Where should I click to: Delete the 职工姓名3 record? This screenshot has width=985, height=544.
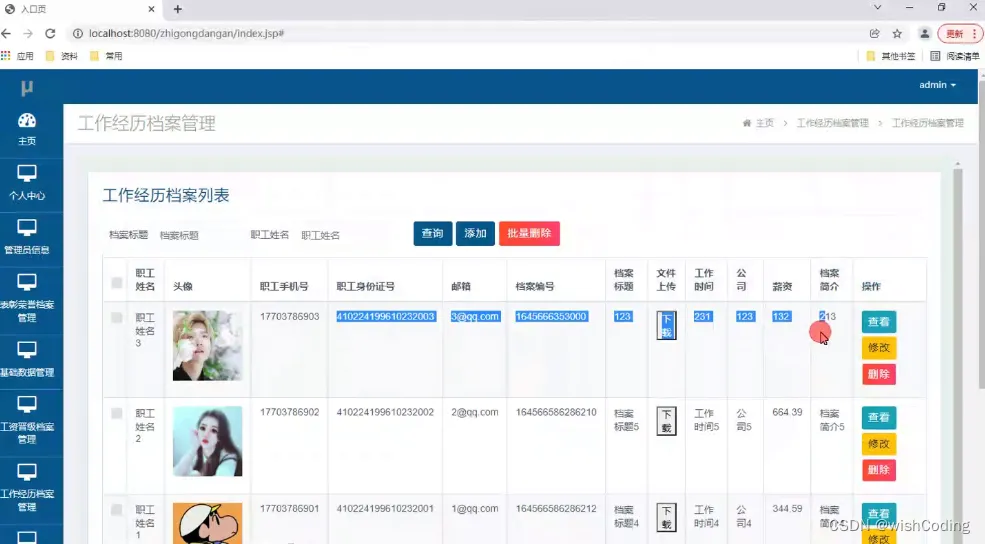click(878, 374)
